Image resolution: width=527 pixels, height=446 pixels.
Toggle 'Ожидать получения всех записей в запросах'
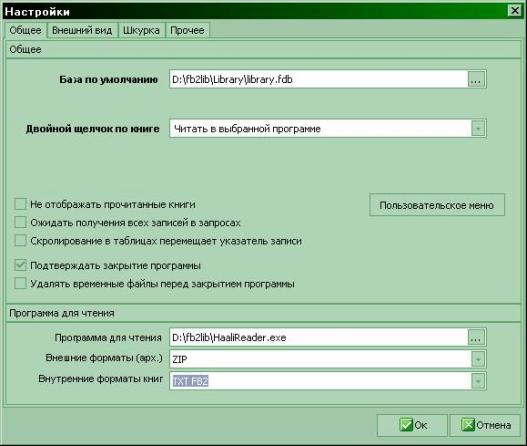pyautogui.click(x=20, y=222)
